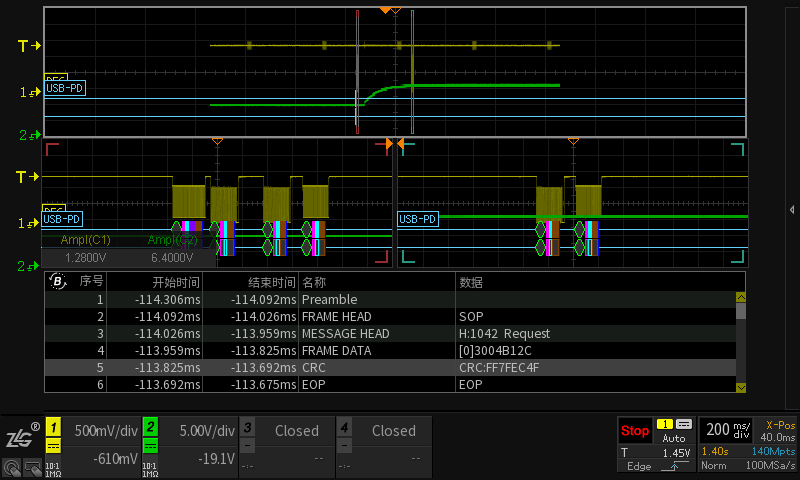Click the B bus decode icon in table header

58,282
